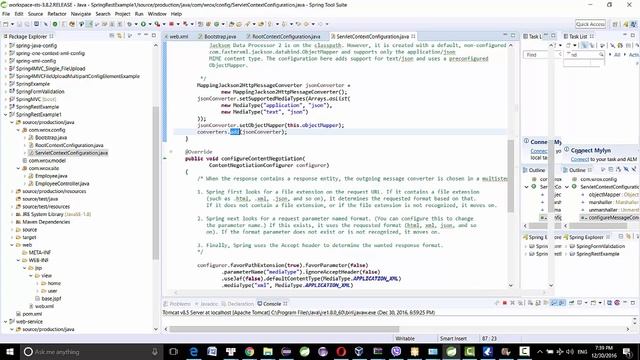Click the Smart Insert status bar entry

point(453,338)
